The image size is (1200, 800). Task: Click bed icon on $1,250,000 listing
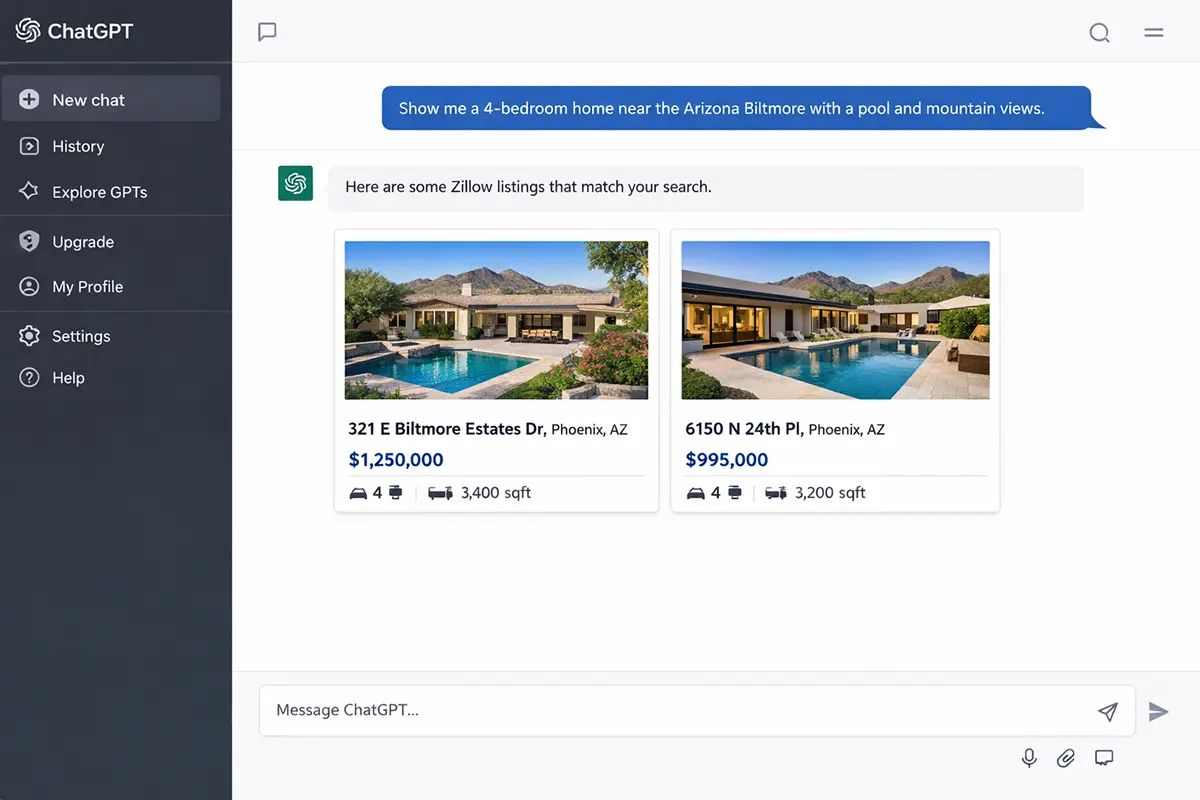tap(358, 493)
